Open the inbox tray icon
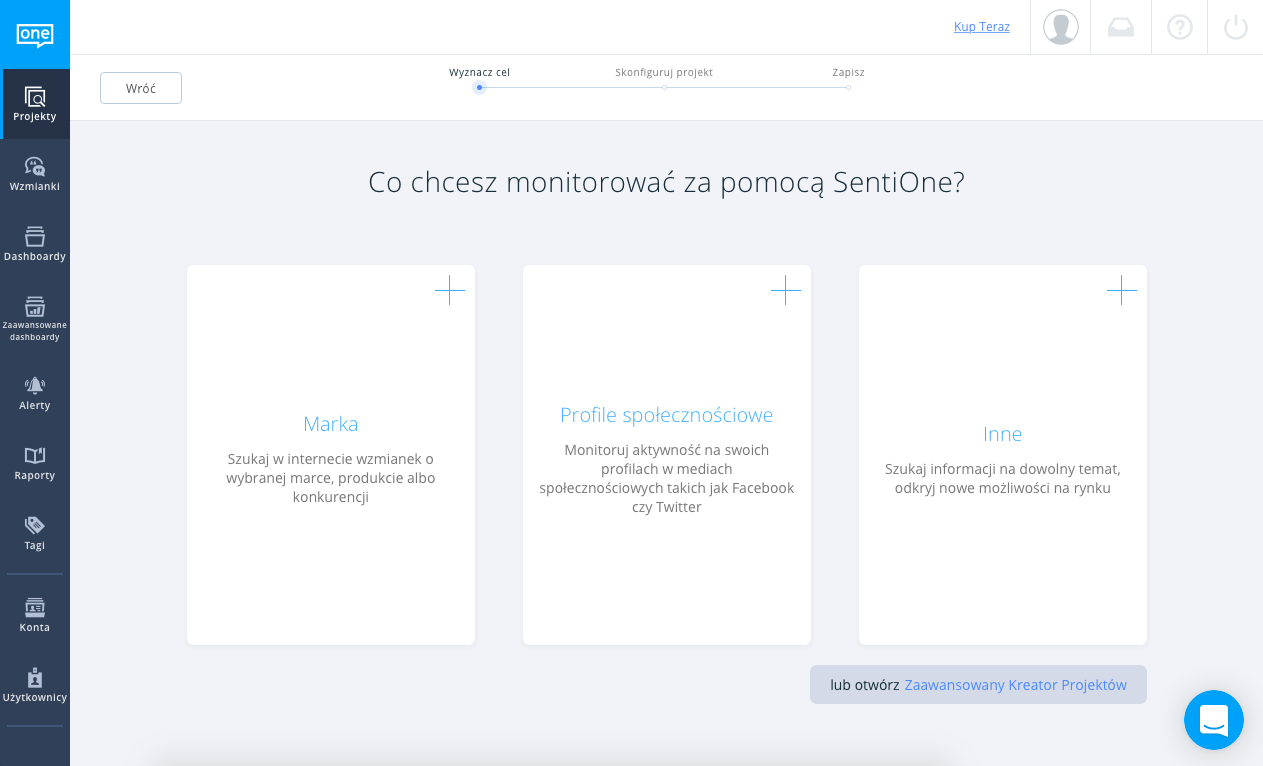Viewport: 1263px width, 766px height. 1121,27
